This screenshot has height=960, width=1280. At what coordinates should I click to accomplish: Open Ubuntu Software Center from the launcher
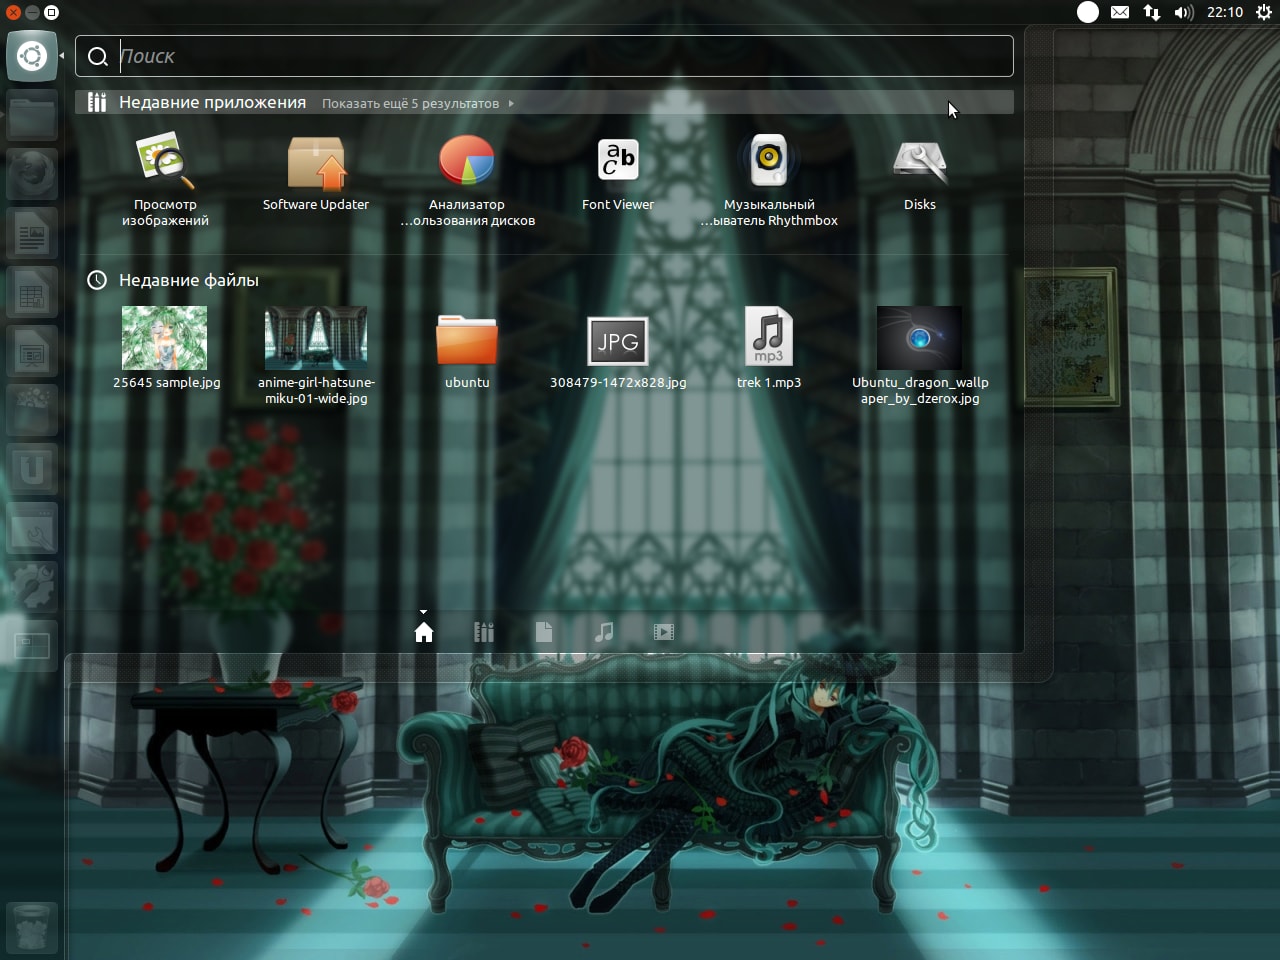(32, 410)
